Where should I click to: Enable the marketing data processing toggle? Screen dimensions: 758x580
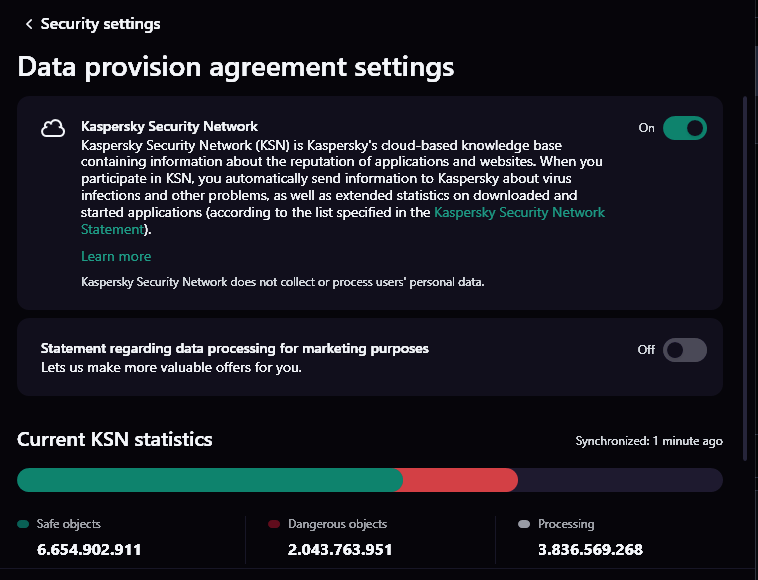685,350
